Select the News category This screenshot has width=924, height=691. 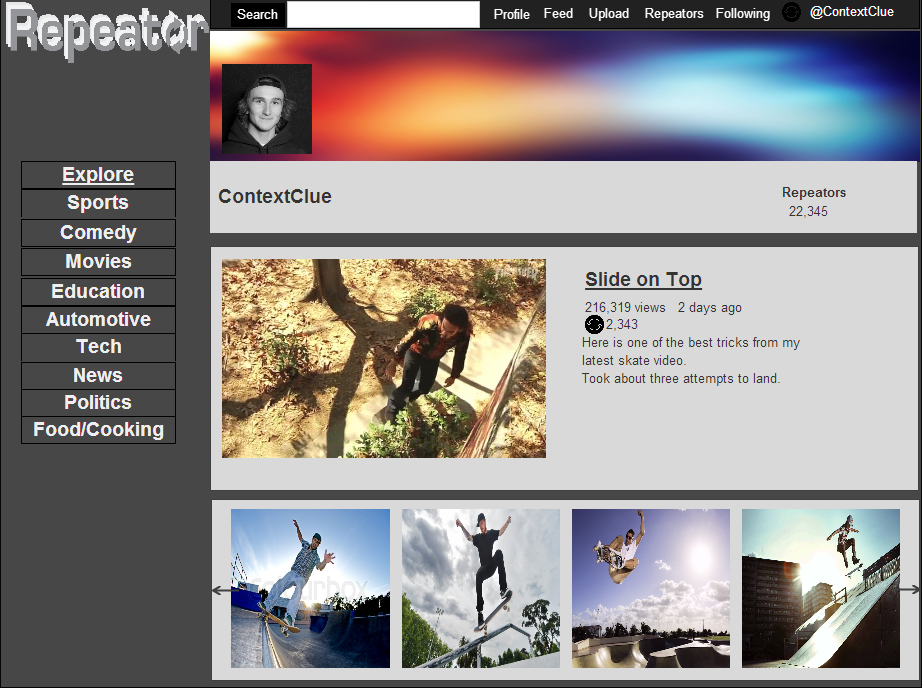pyautogui.click(x=98, y=375)
